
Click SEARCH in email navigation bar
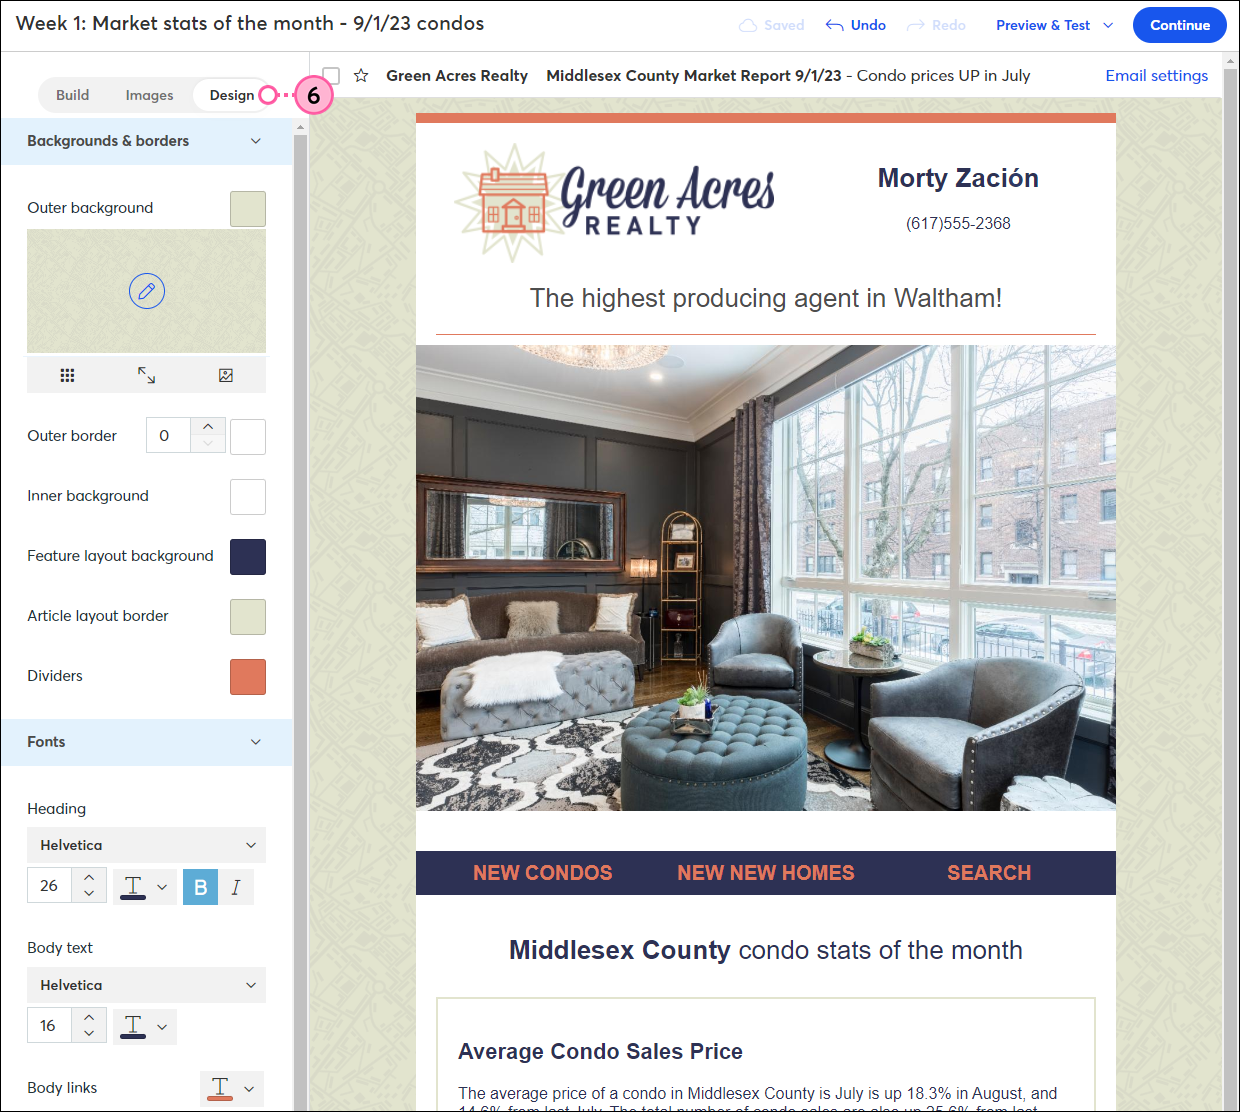pos(989,873)
